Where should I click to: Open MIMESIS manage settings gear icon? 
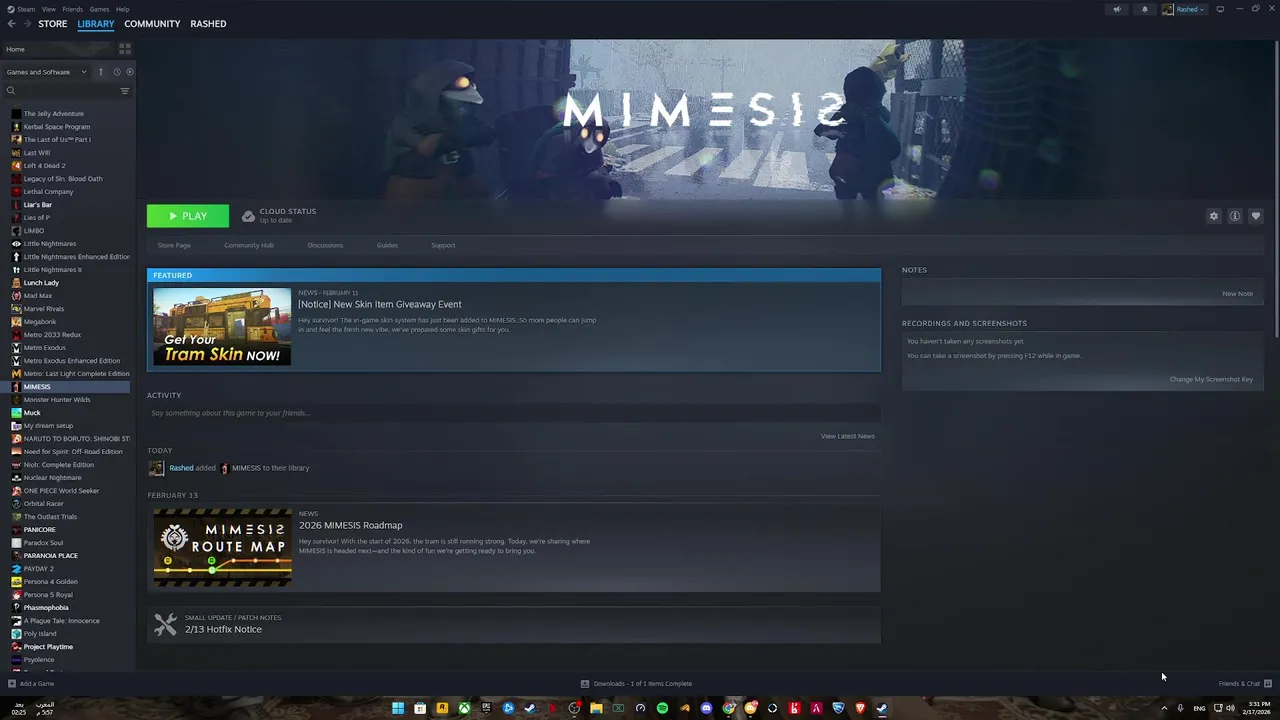click(1214, 216)
